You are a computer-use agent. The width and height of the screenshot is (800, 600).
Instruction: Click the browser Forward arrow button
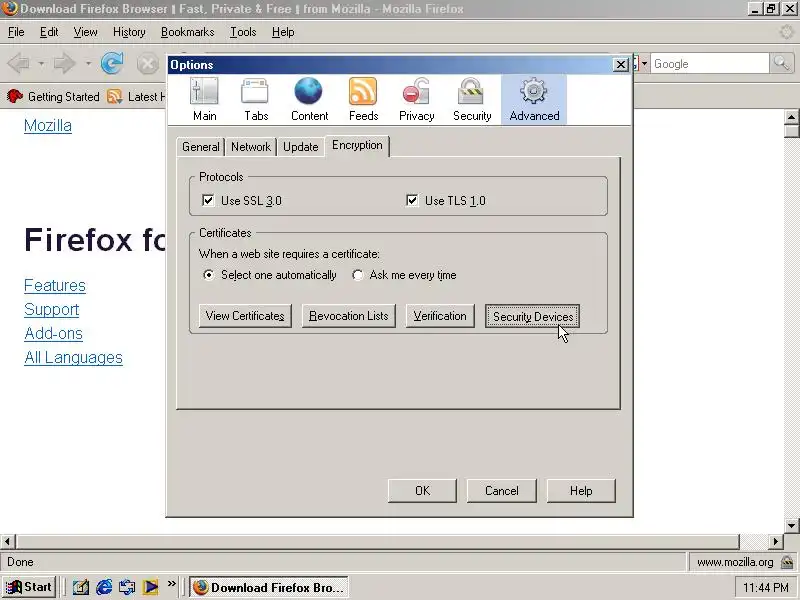tap(65, 64)
